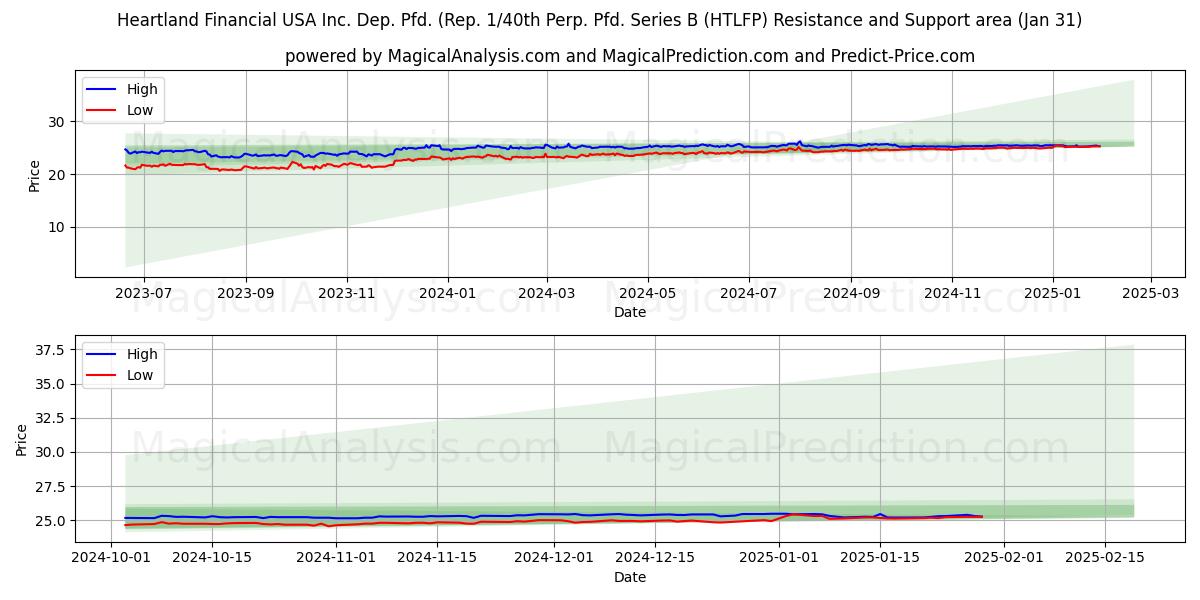Click the 'Price' y-axis label of top chart

[34, 175]
